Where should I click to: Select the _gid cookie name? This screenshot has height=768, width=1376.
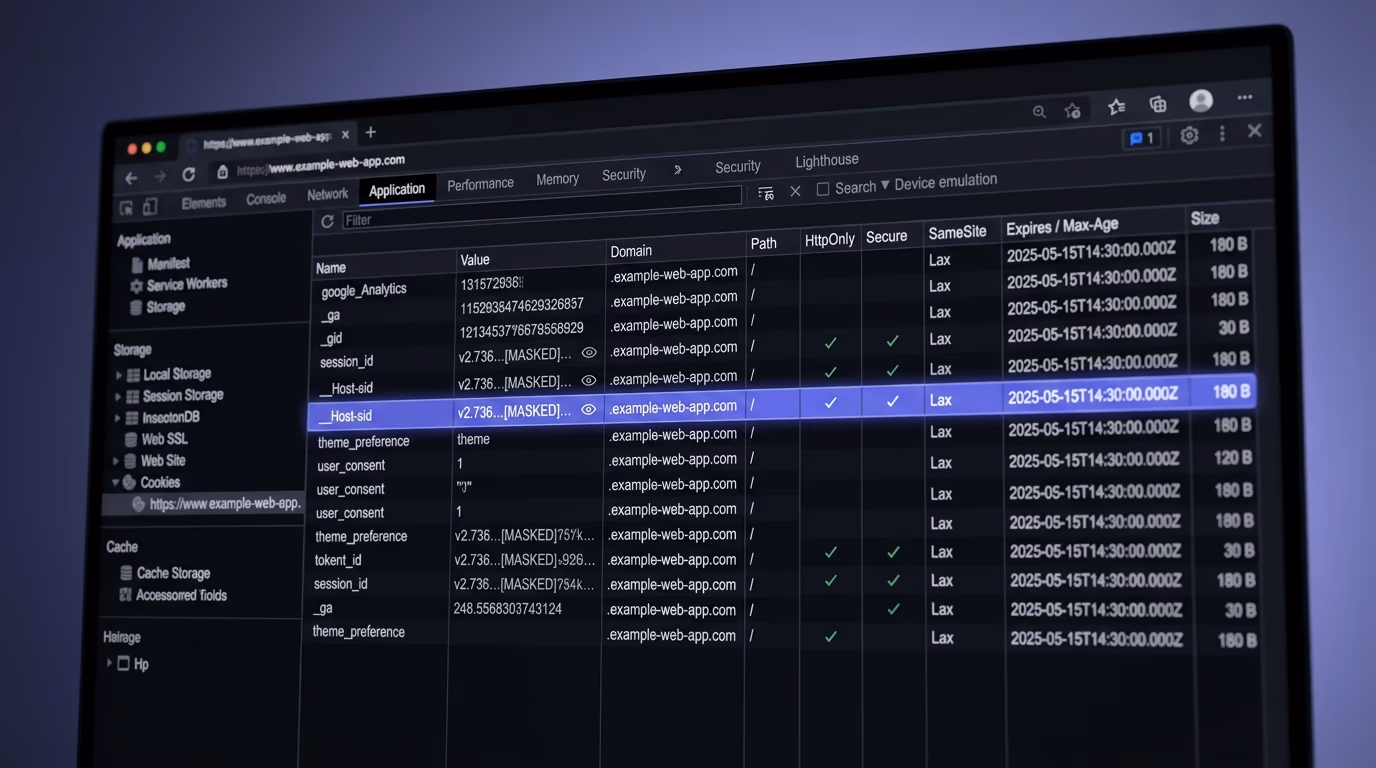[x=330, y=338]
